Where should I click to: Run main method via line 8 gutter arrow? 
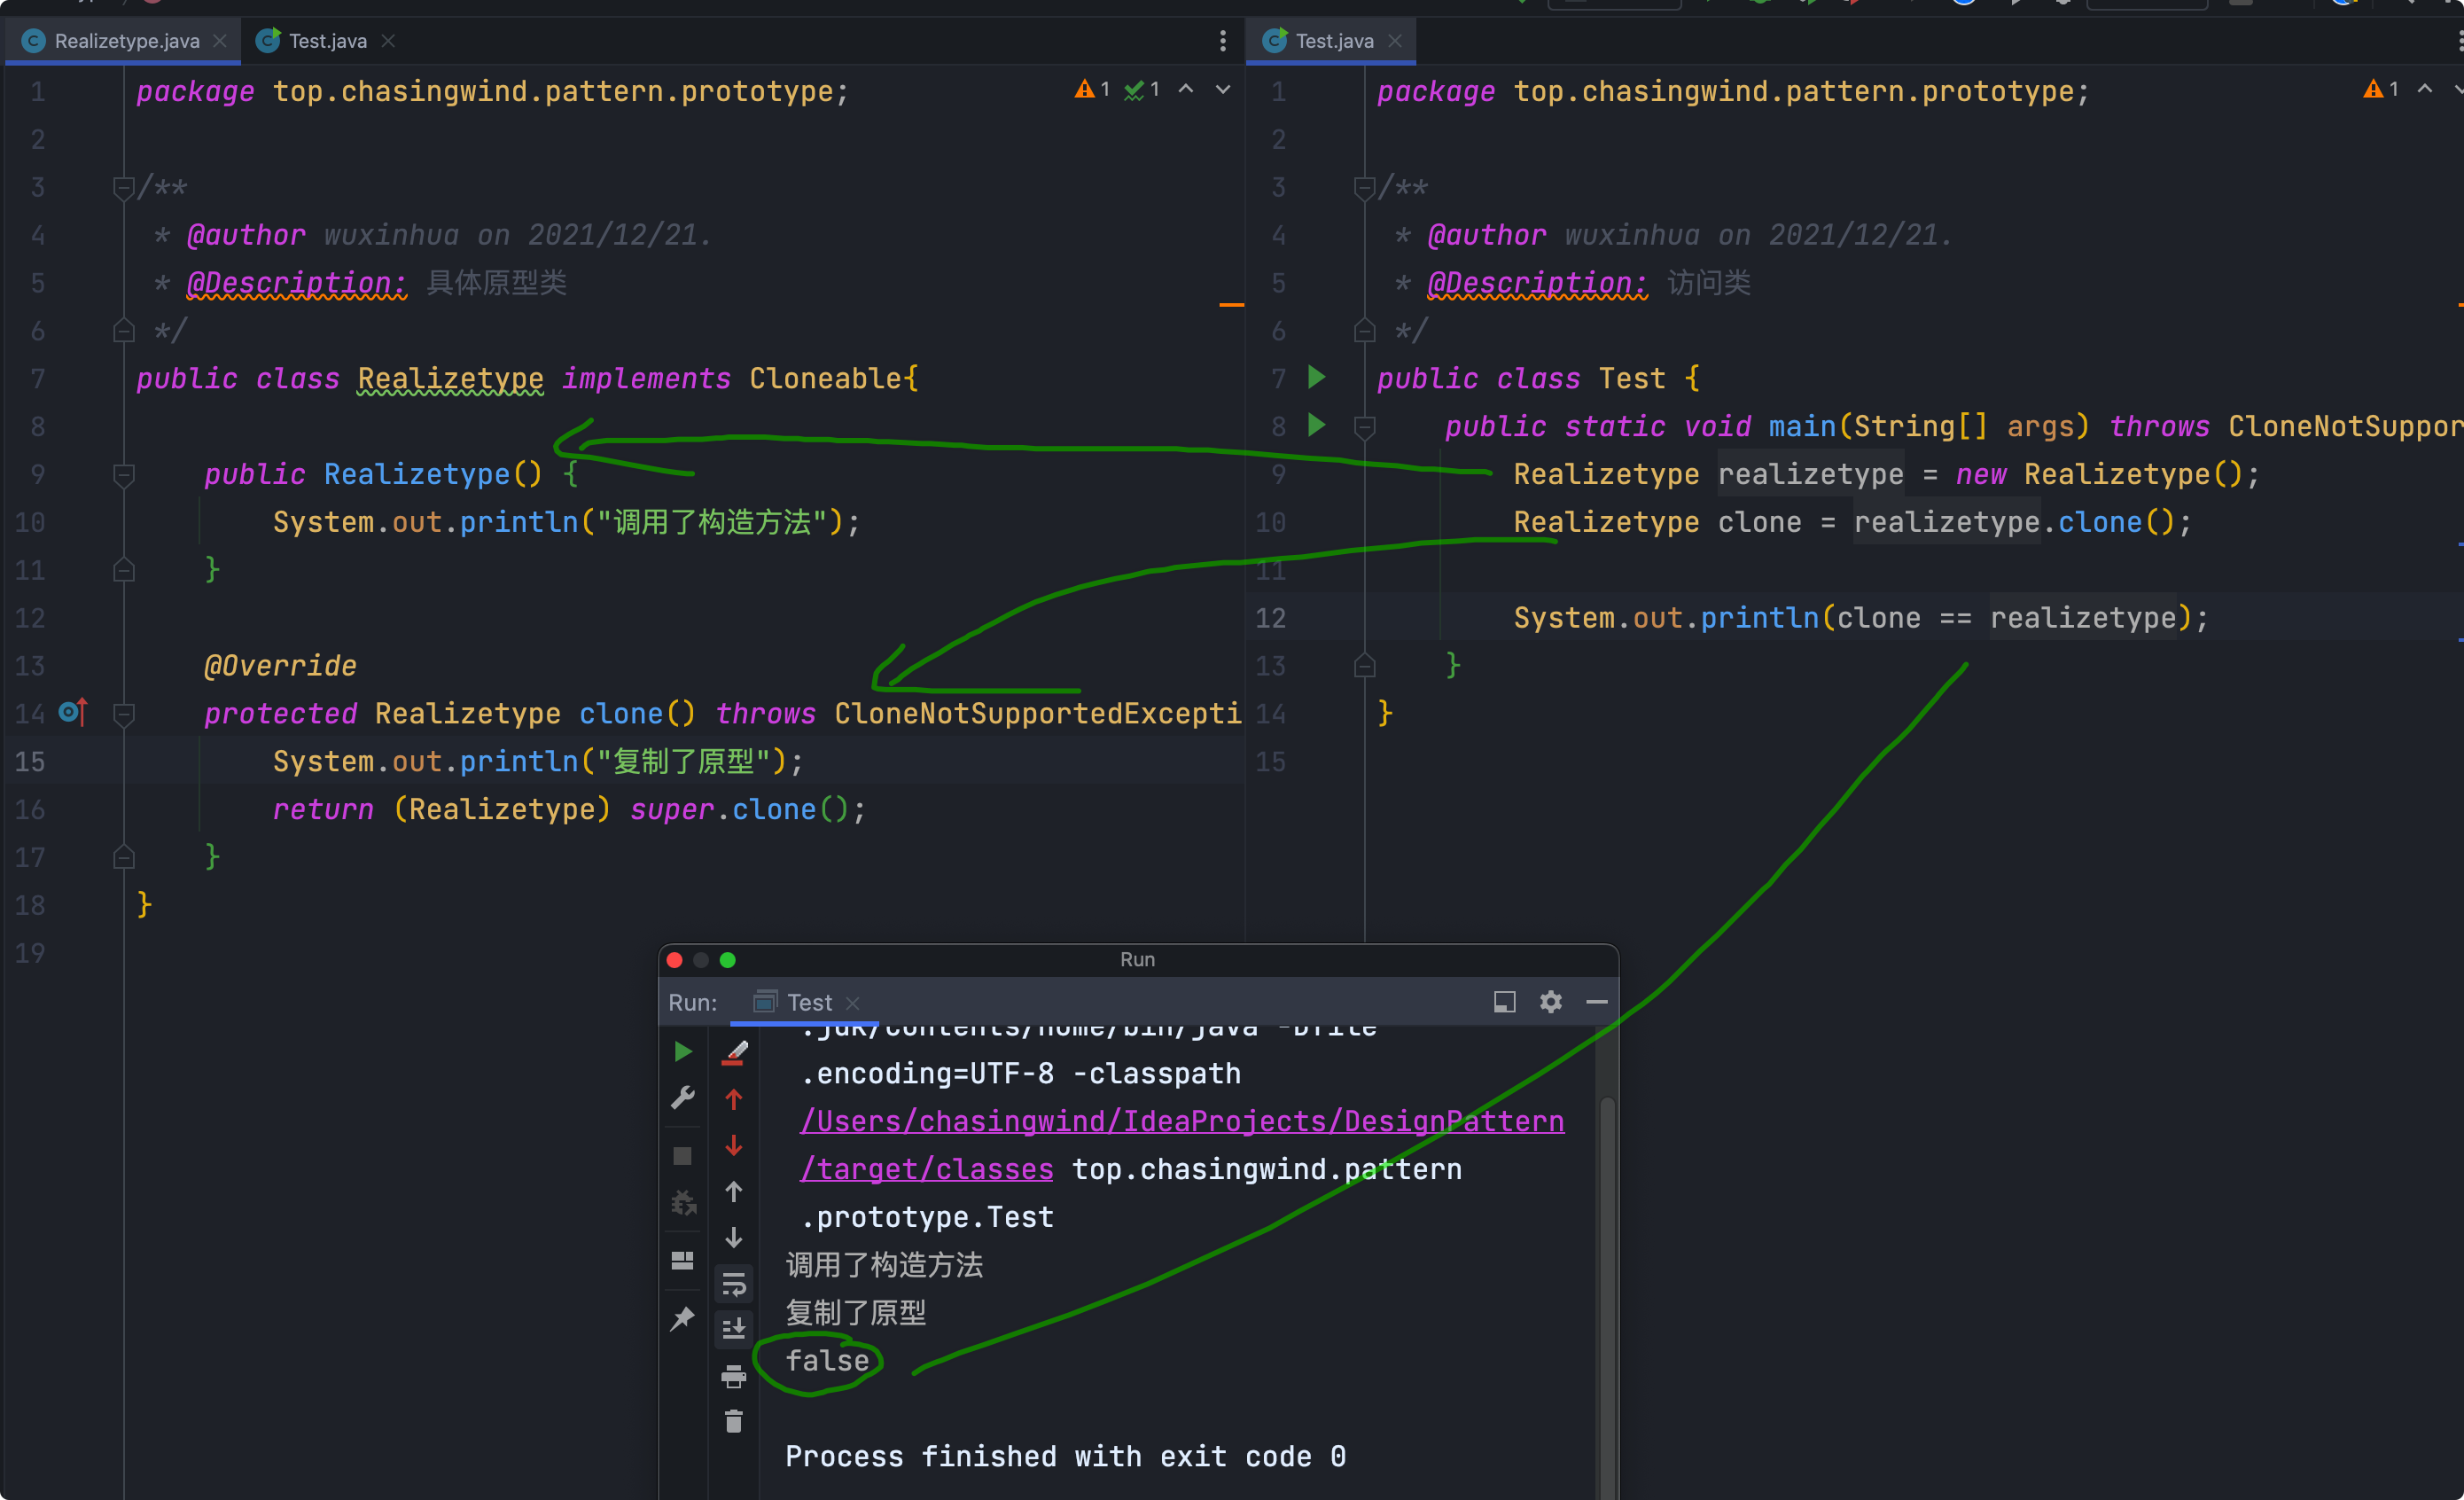1317,426
